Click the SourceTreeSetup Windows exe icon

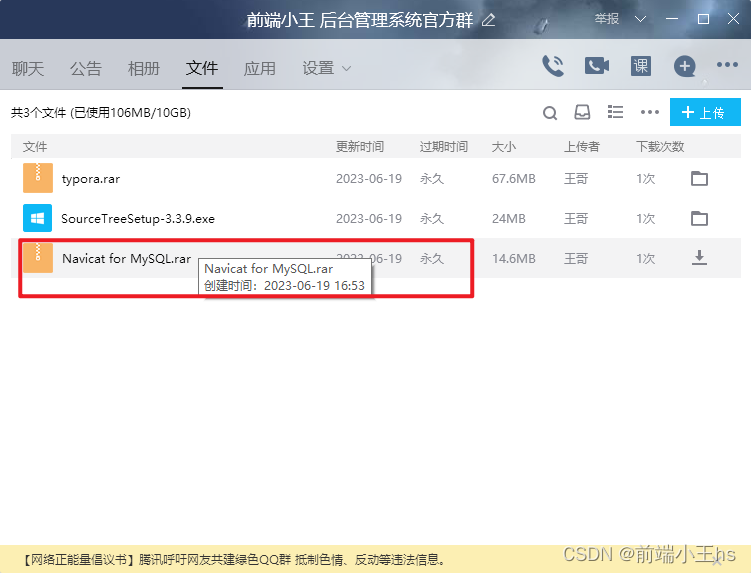37,218
